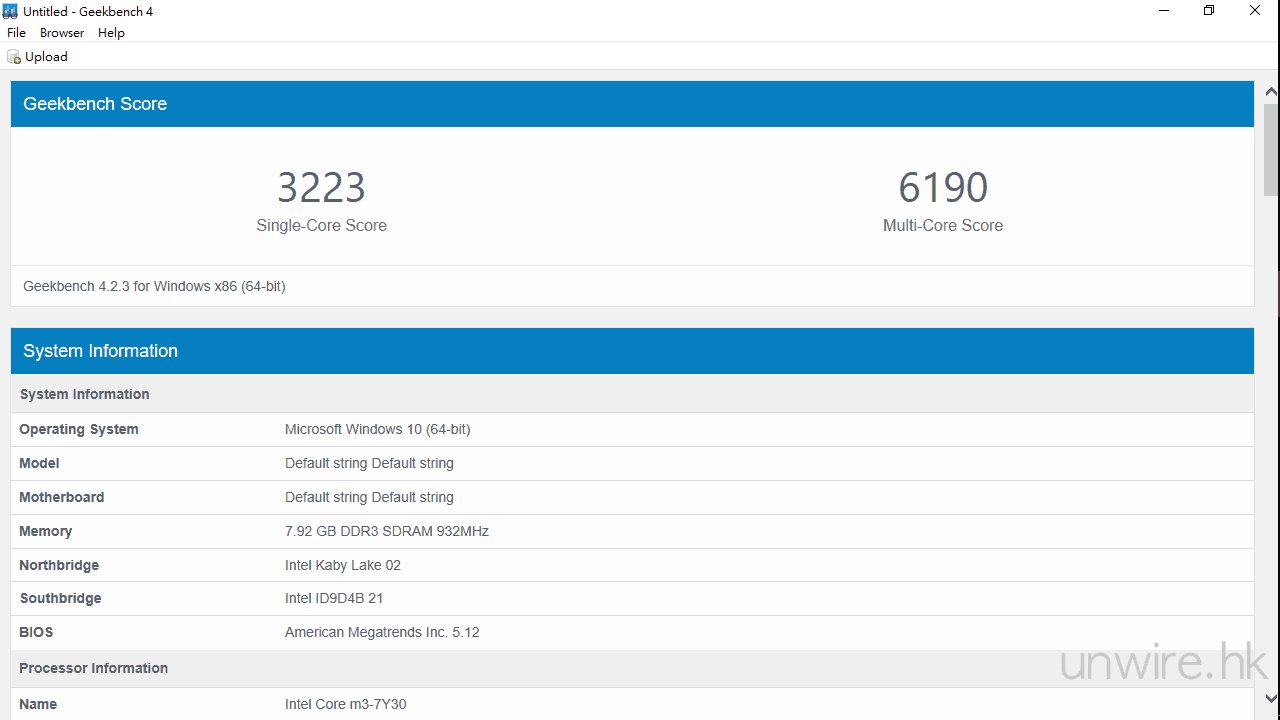Select the 3223 single-core score value
Image resolution: width=1280 pixels, height=720 pixels.
pos(321,188)
